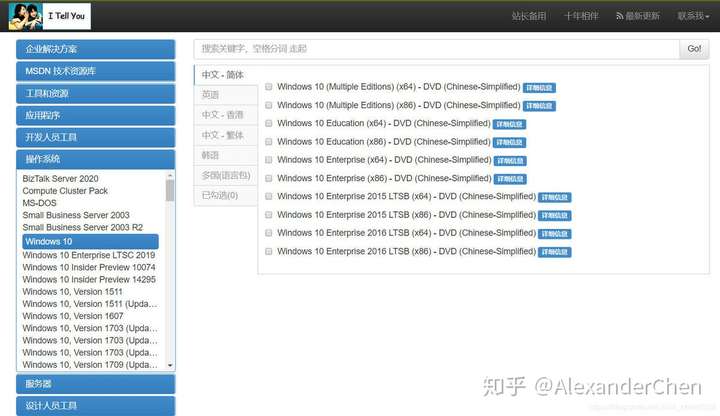Check Windows 10 Multiple Editions x86 checkbox
The width and height of the screenshot is (720, 416).
pos(269,105)
